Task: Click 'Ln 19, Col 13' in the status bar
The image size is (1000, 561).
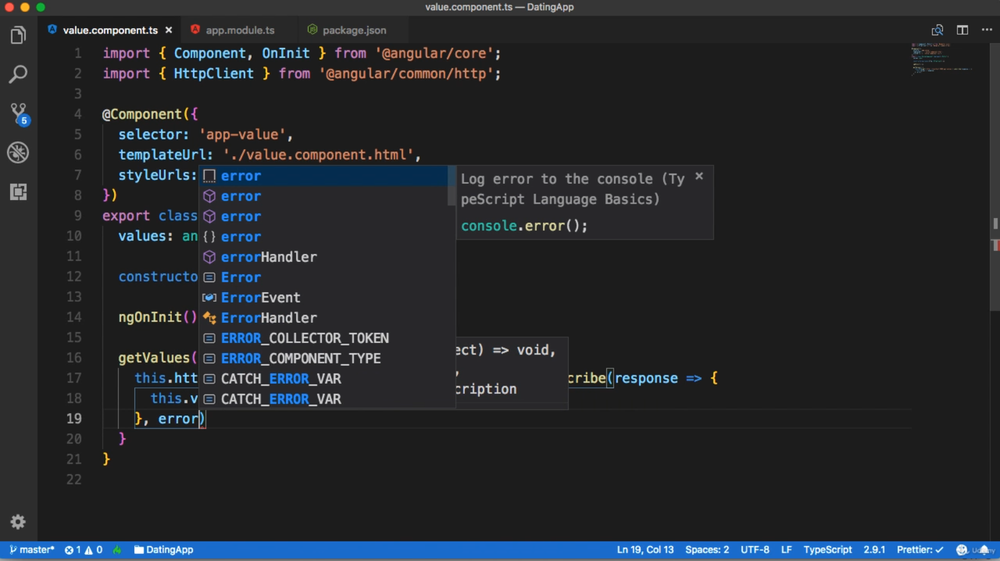Action: coord(645,550)
